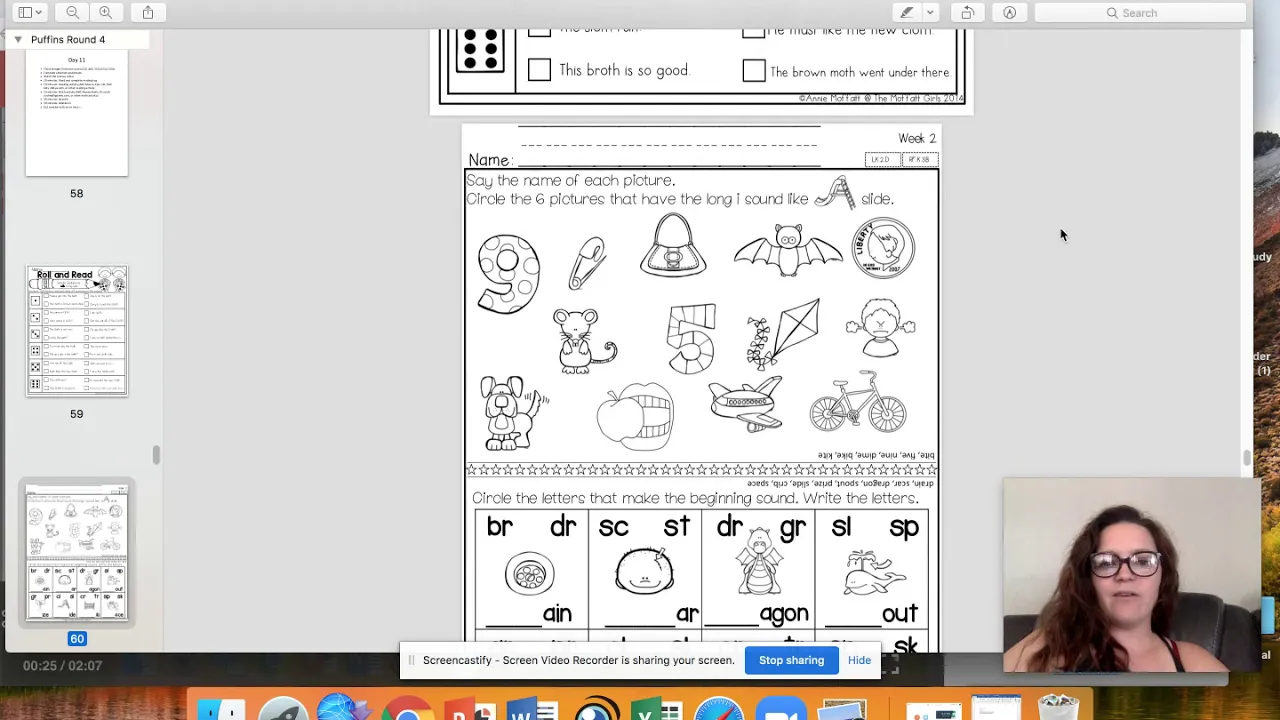This screenshot has width=1280, height=720.
Task: Click the sidebar thumbnail scrollbar
Action: [x=156, y=455]
